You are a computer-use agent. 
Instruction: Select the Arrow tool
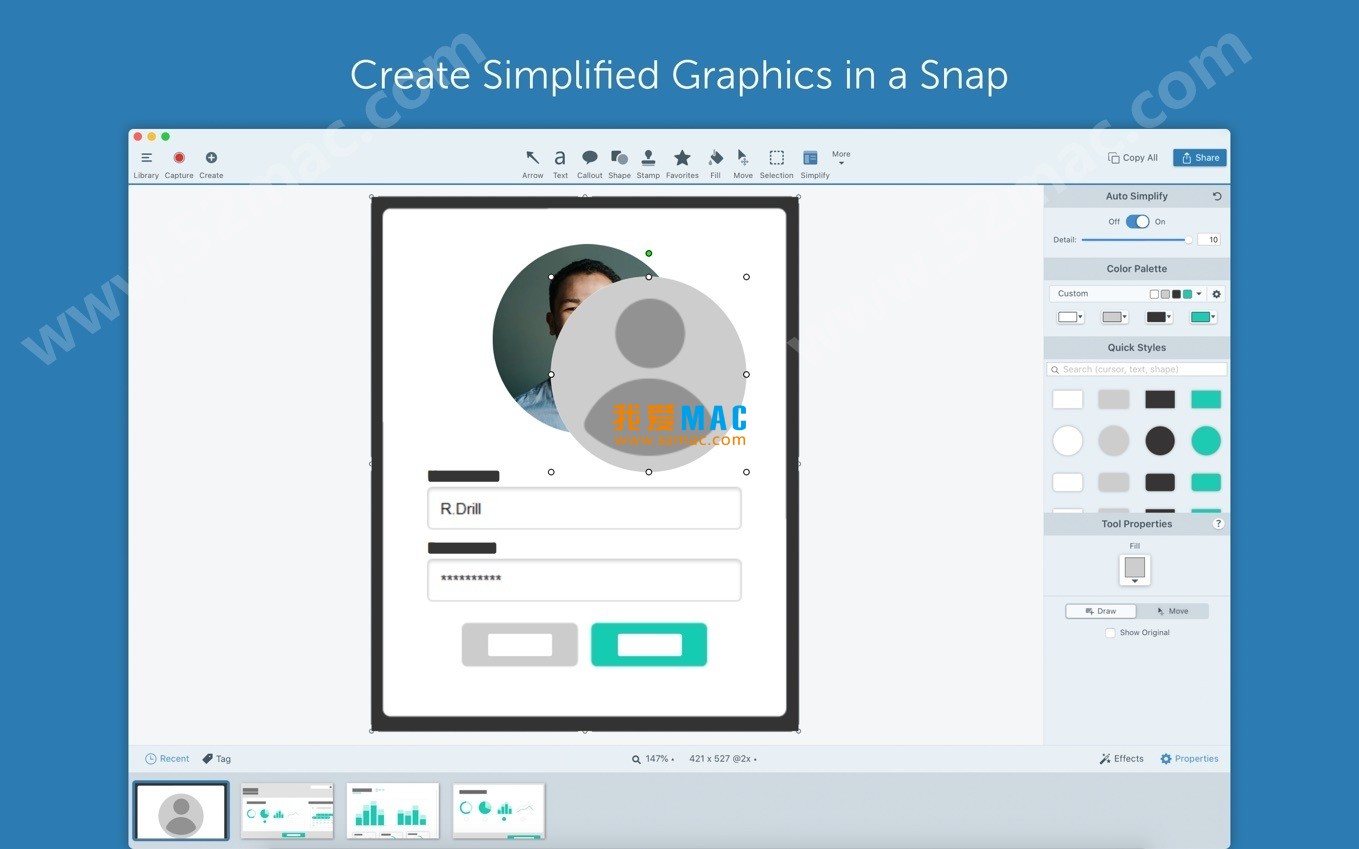(x=533, y=163)
